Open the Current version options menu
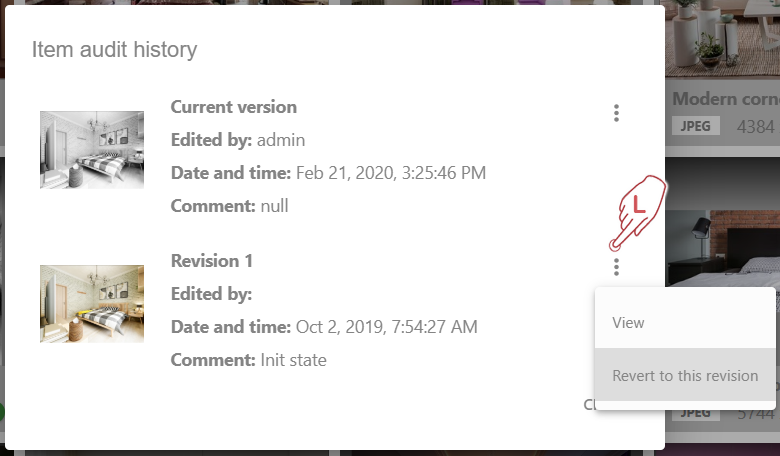 pyautogui.click(x=616, y=113)
